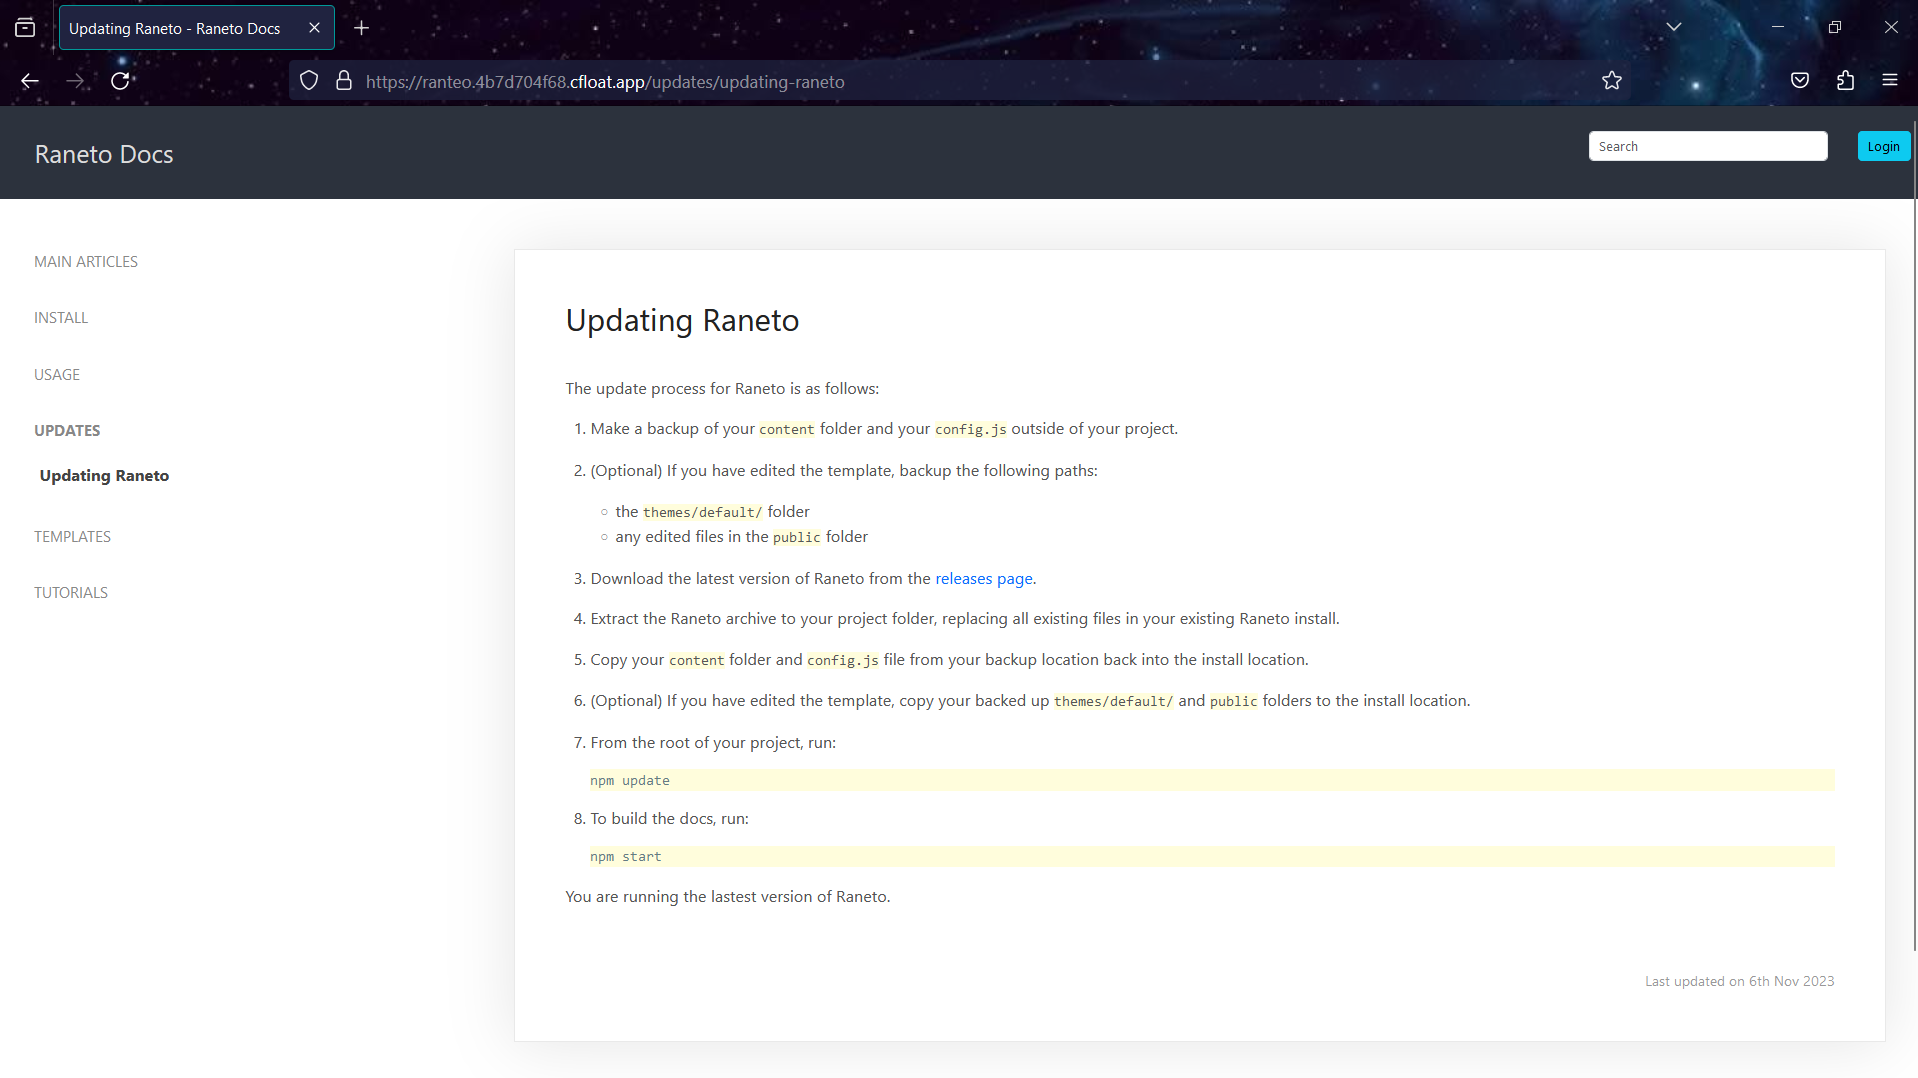1918x1078 pixels.
Task: Click the themes/default/ code in step 2
Action: tap(702, 513)
